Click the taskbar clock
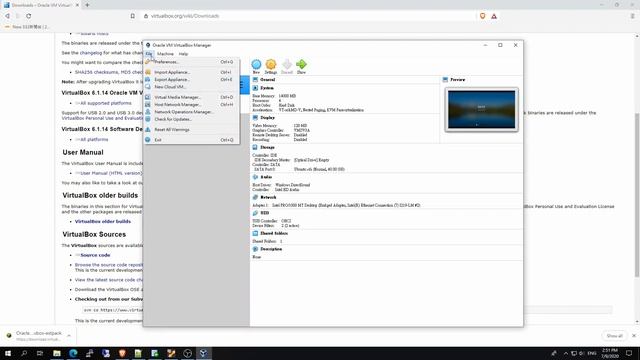This screenshot has width=640, height=360. (x=609, y=353)
